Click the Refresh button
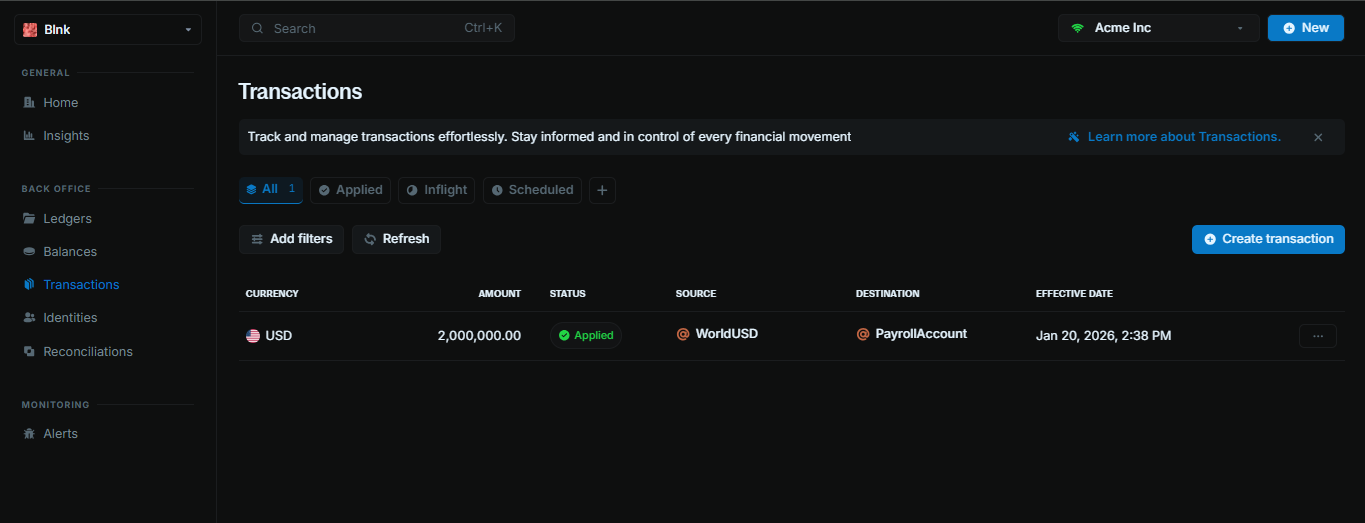Viewport: 1365px width, 523px height. click(396, 239)
